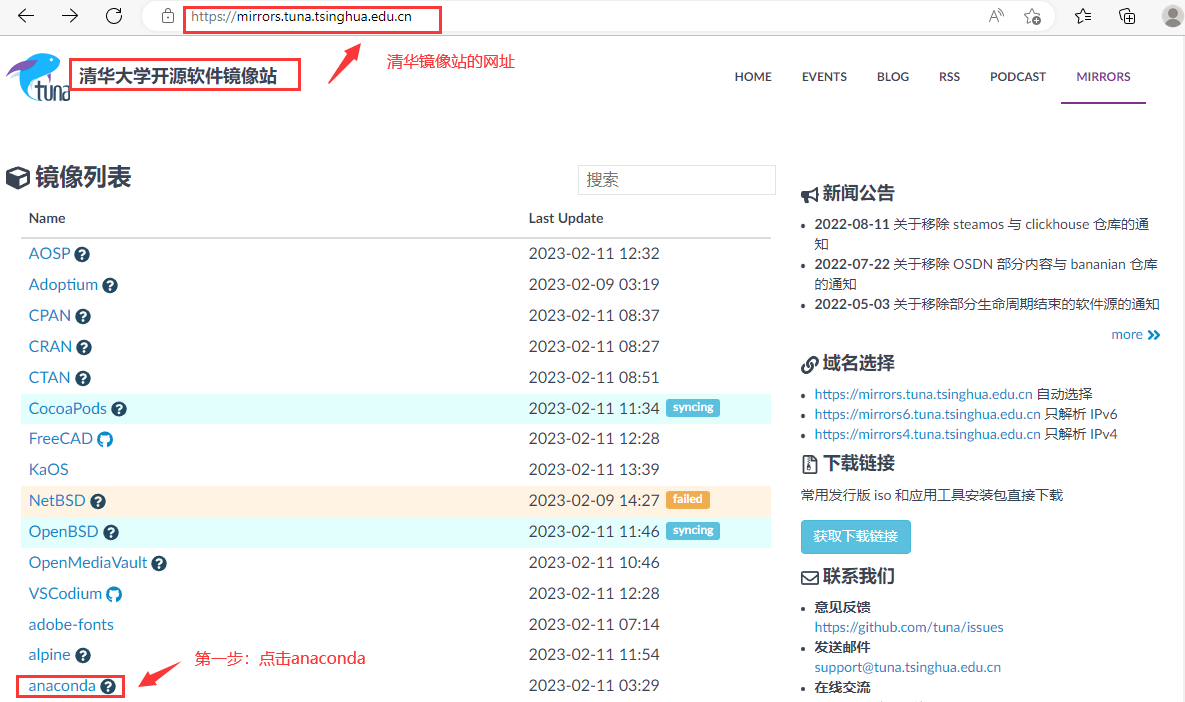Screen dimensions: 1185x702
Task: Reload the page with refresh icon
Action: [x=114, y=16]
